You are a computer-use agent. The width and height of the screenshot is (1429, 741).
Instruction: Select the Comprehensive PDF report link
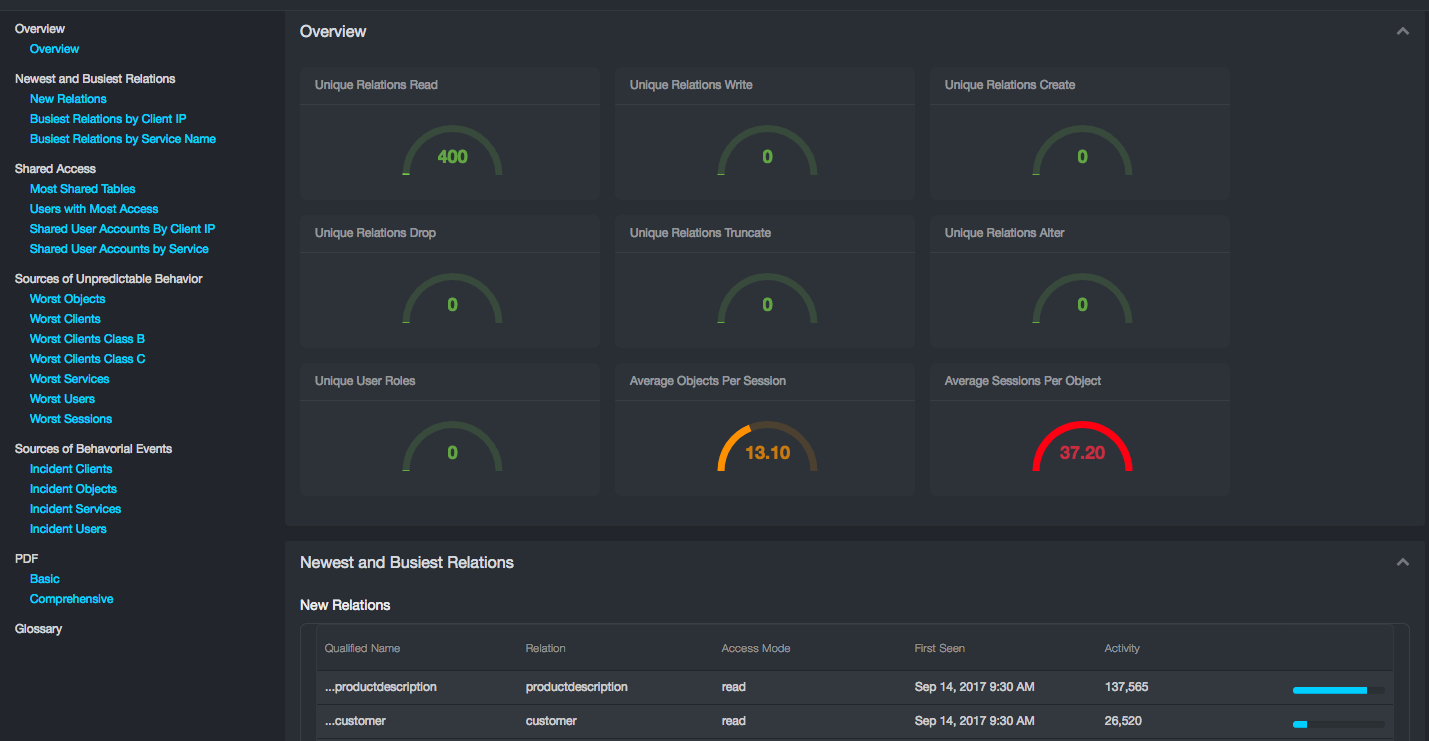71,599
